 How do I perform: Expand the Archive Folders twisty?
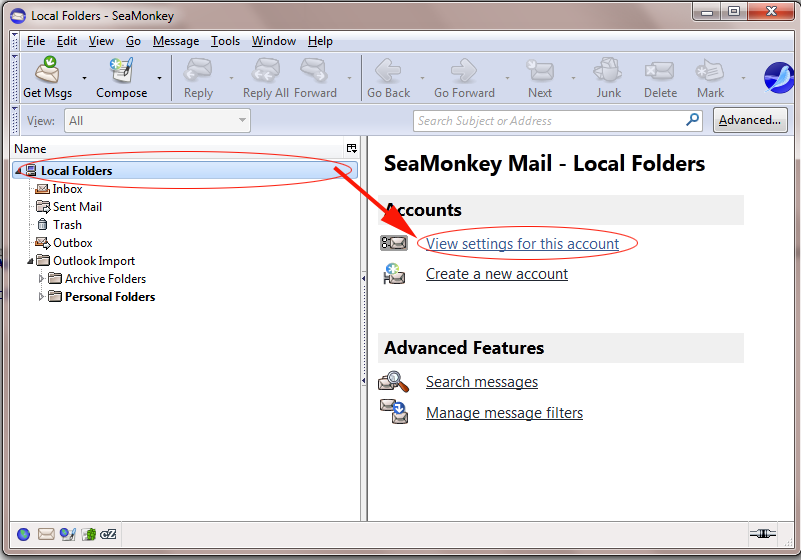pos(41,279)
